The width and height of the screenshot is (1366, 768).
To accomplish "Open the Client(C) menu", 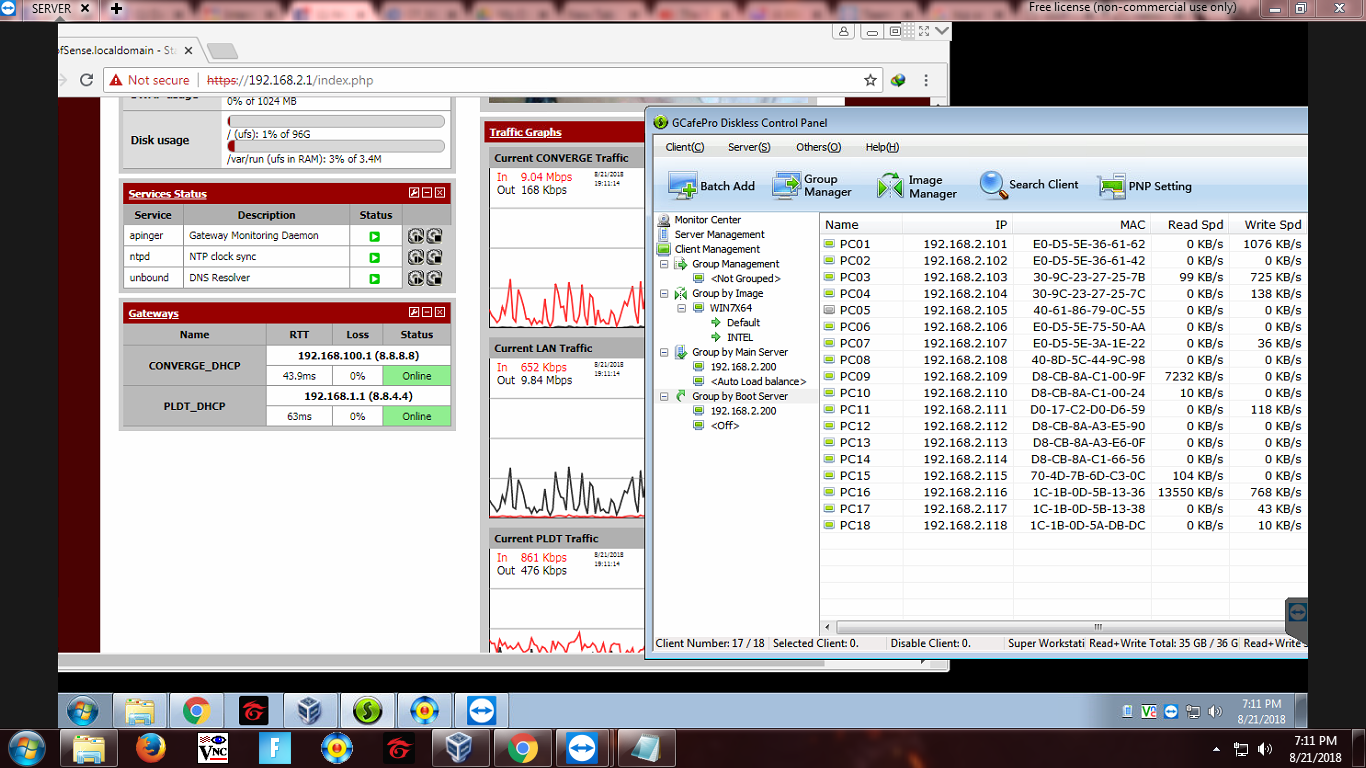I will [685, 147].
